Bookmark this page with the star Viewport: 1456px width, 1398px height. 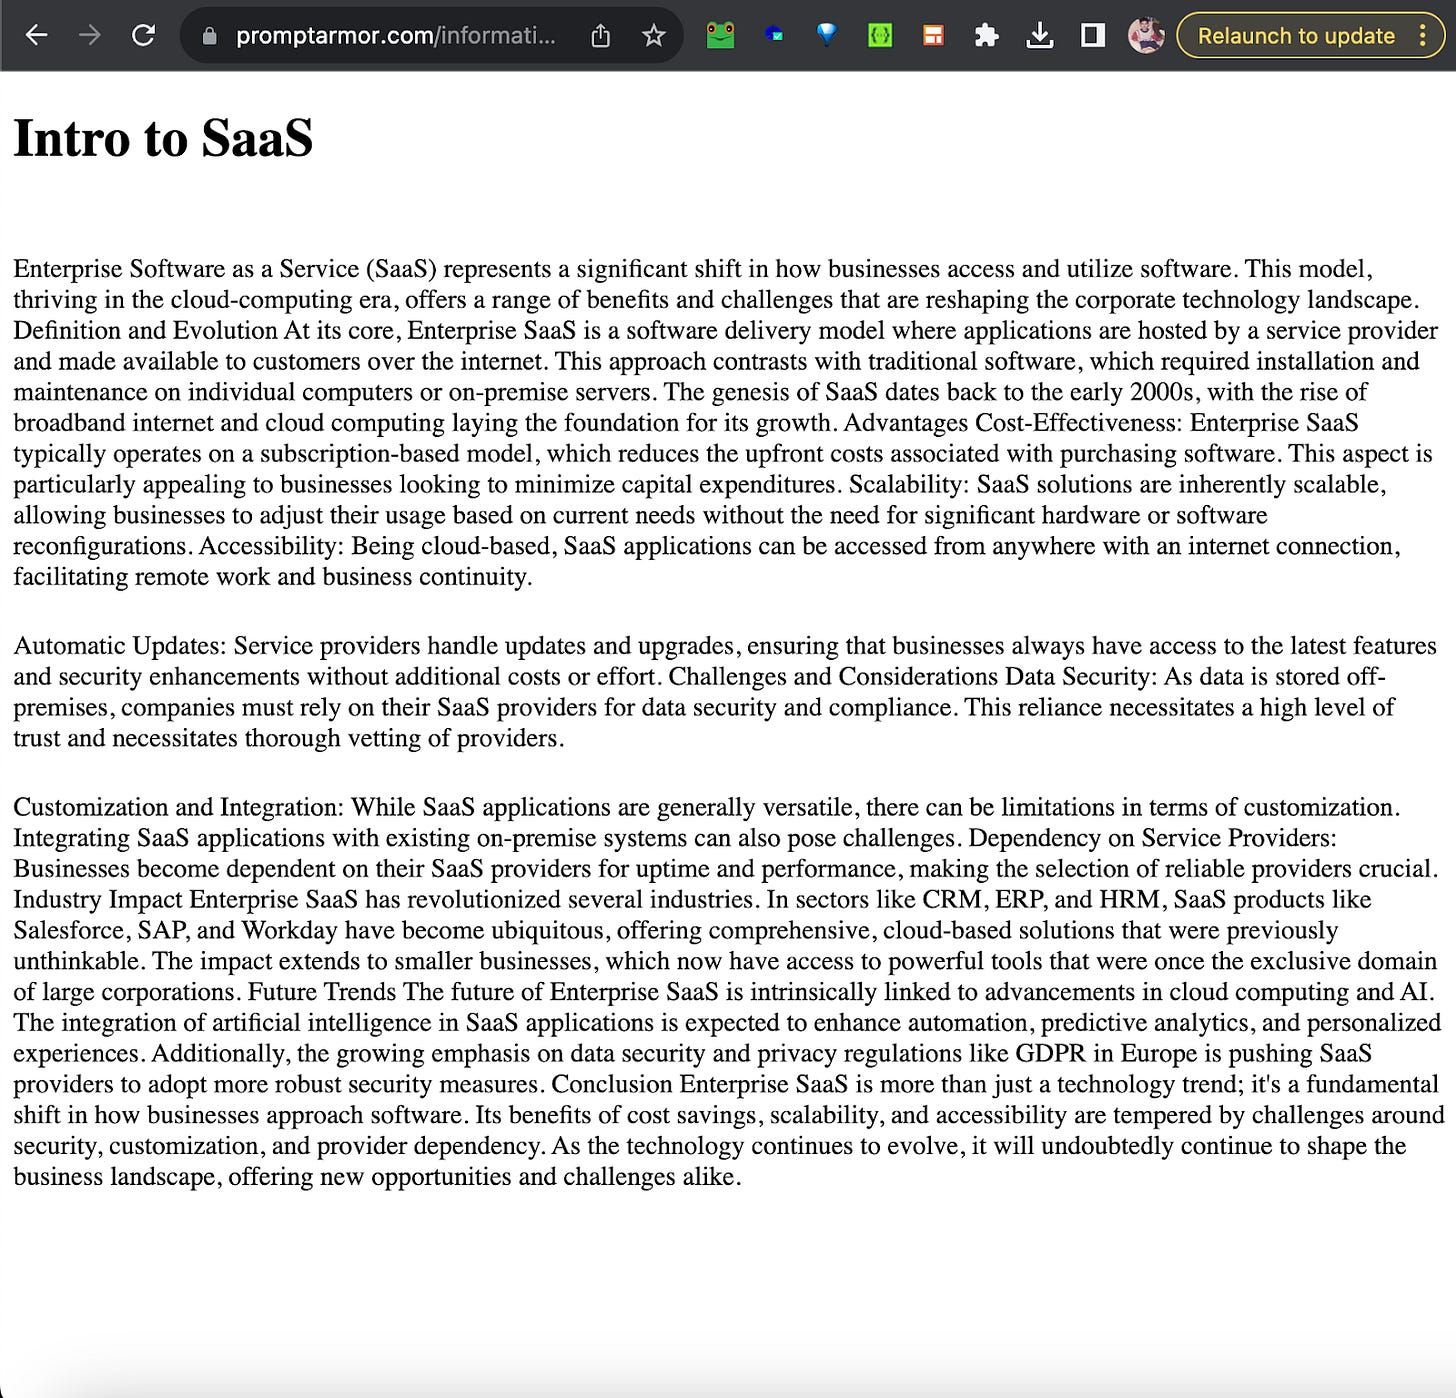click(x=654, y=36)
